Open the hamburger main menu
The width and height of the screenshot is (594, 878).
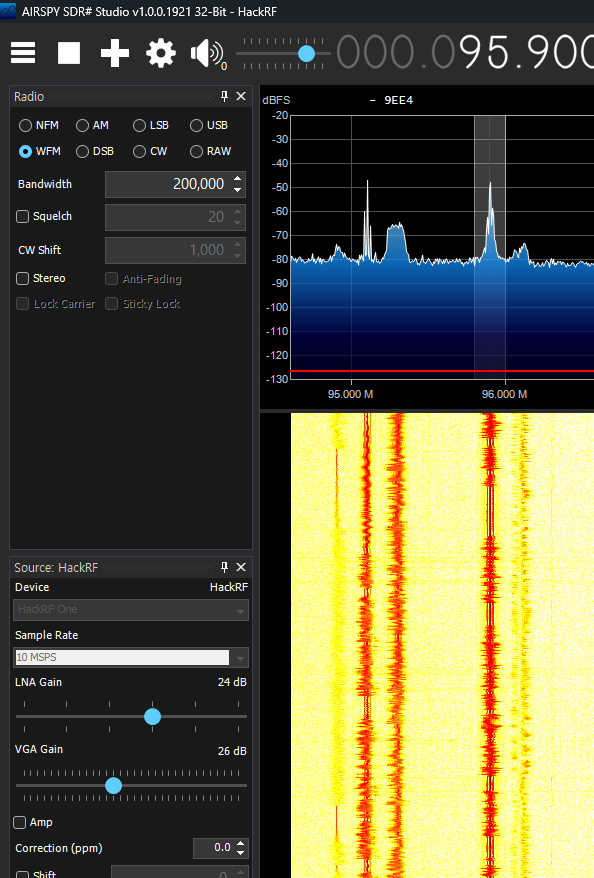click(x=23, y=53)
